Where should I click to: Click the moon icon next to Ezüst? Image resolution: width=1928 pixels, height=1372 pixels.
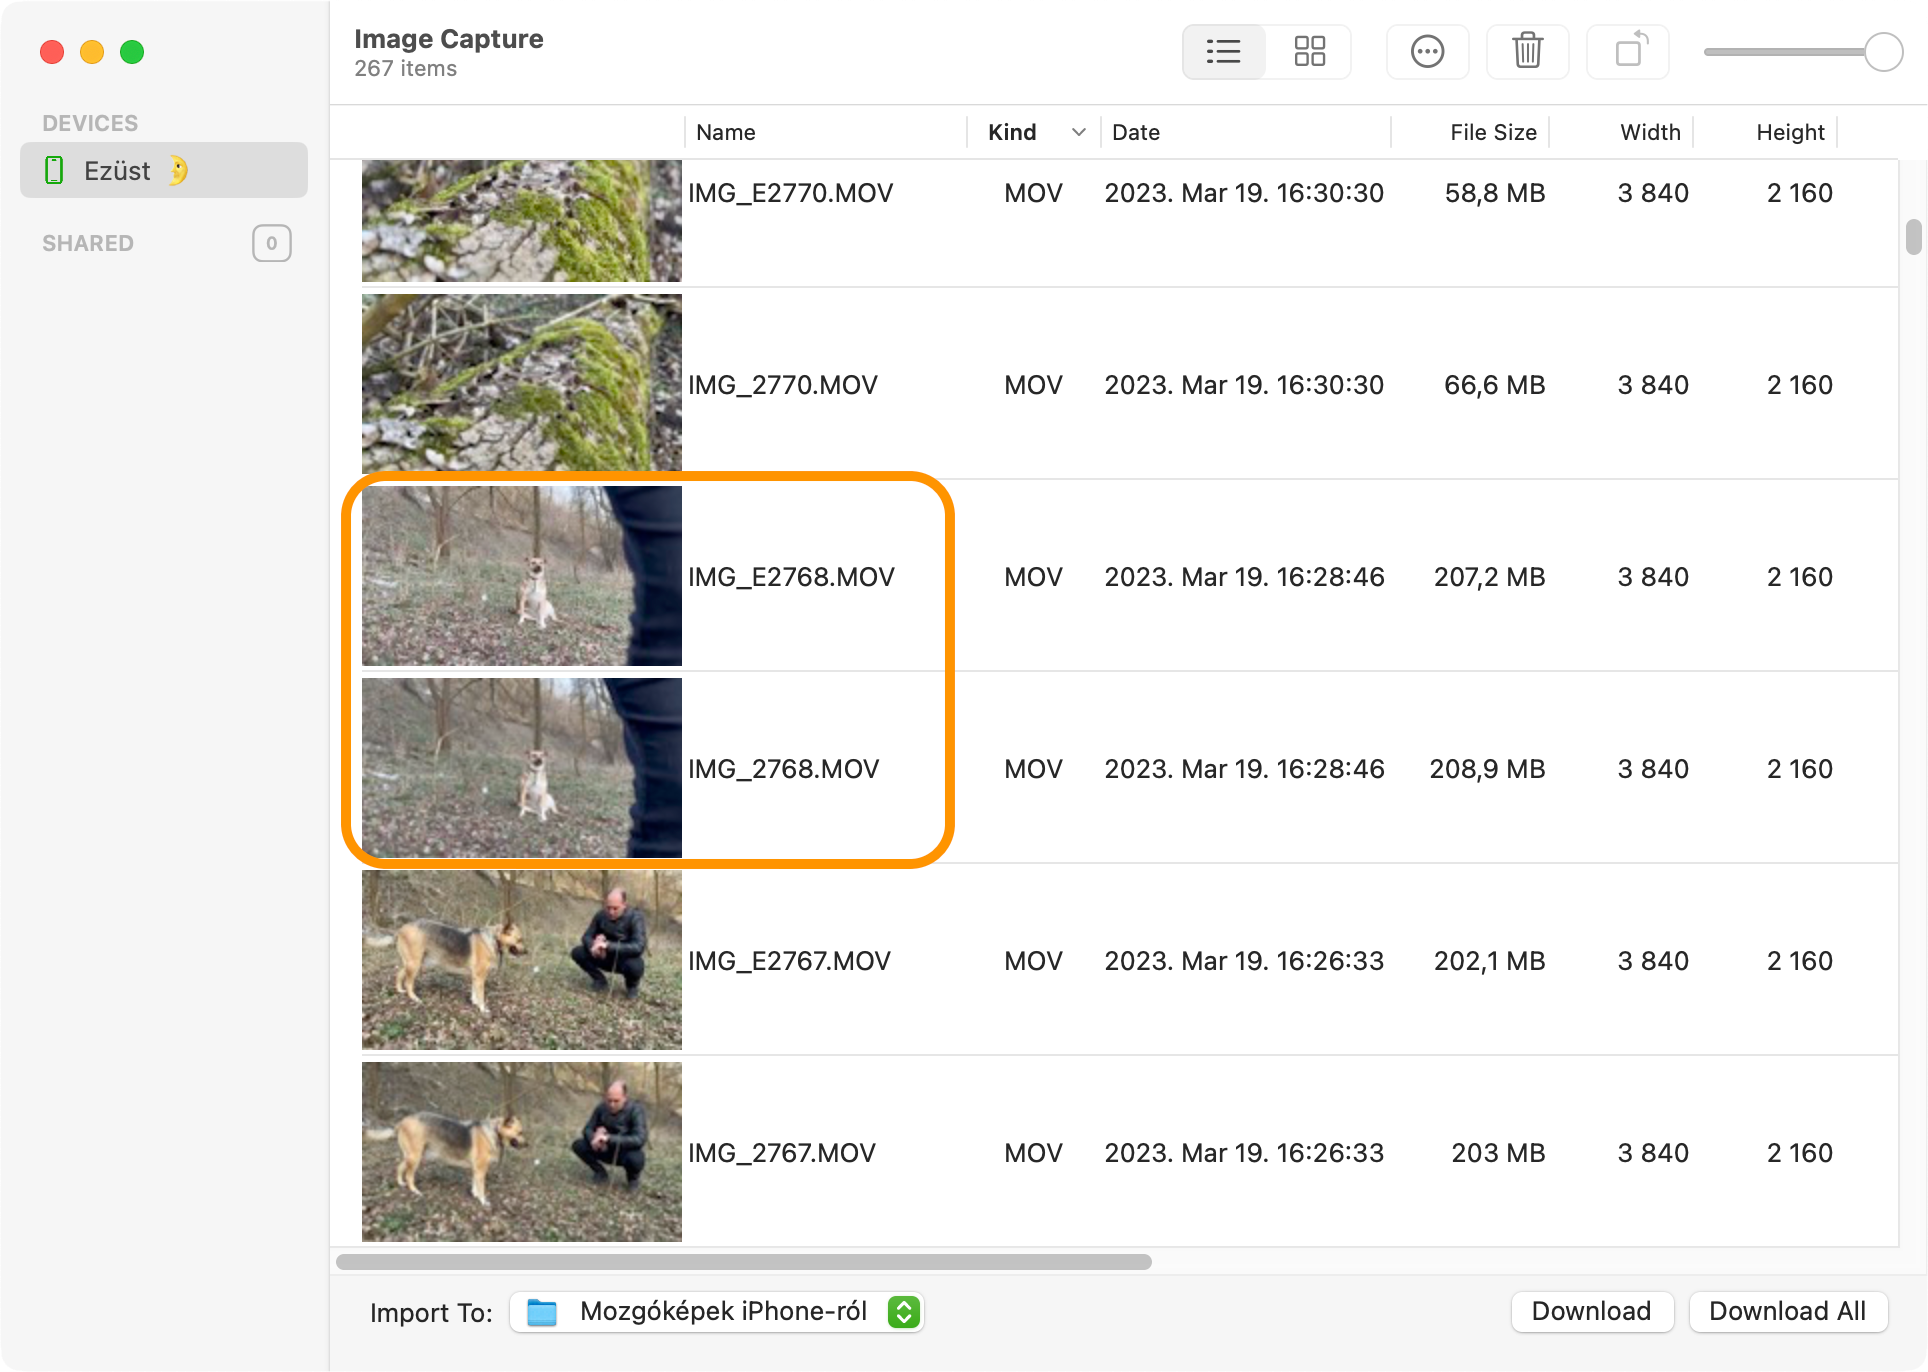click(178, 170)
